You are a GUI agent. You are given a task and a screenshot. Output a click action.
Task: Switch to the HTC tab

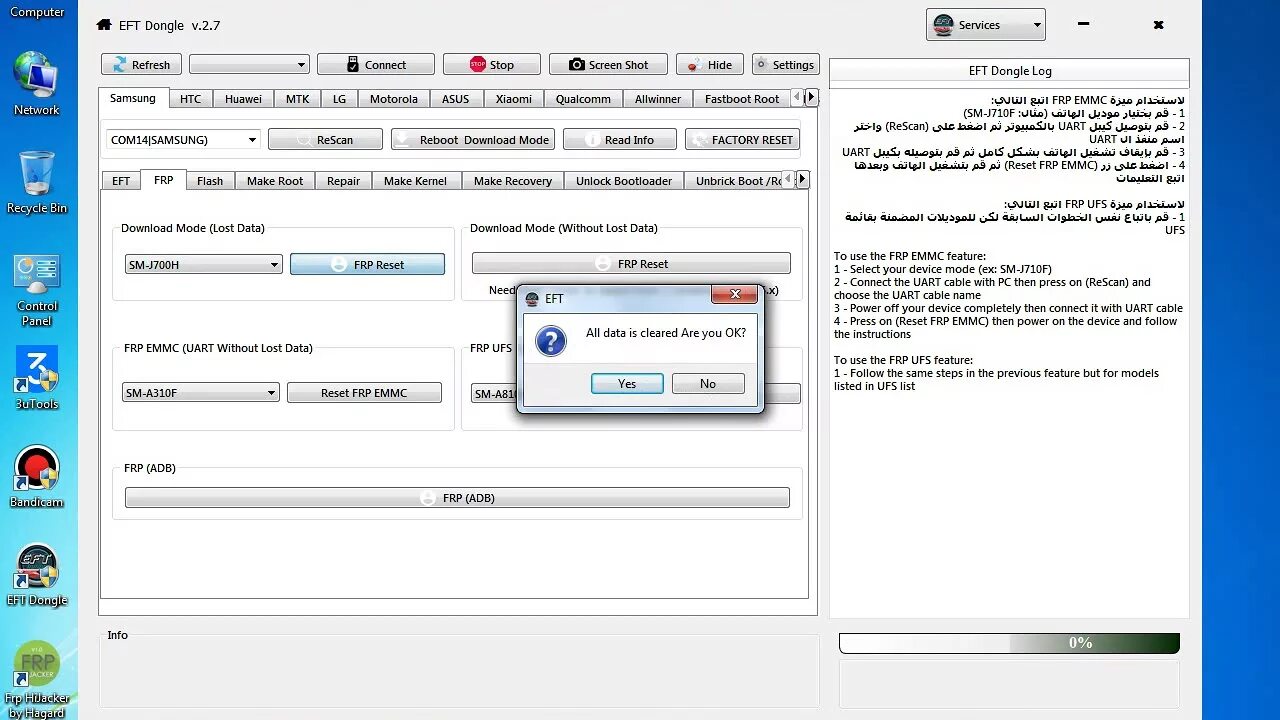pyautogui.click(x=190, y=99)
